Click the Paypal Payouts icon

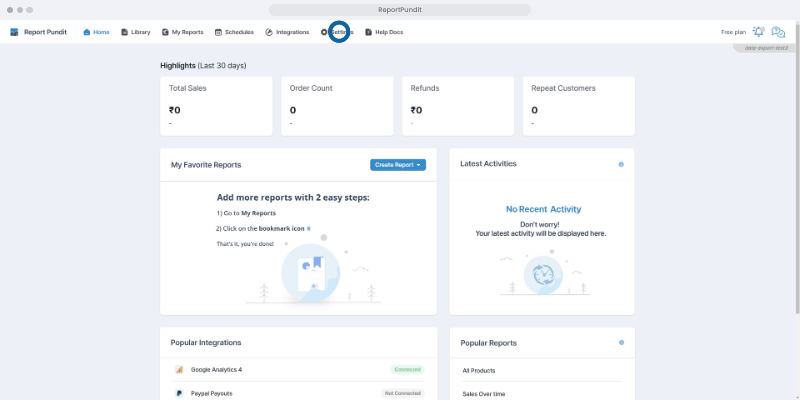coord(179,393)
